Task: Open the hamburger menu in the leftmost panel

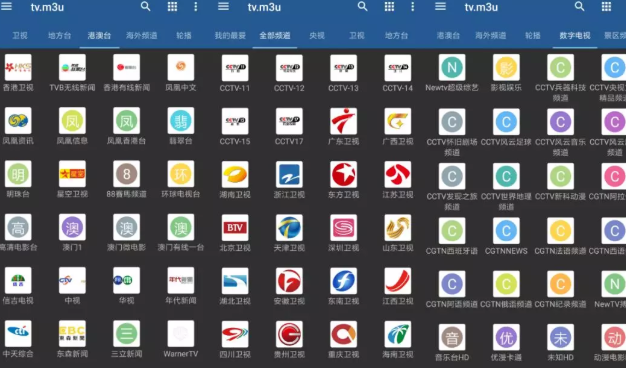Action: [6, 6]
